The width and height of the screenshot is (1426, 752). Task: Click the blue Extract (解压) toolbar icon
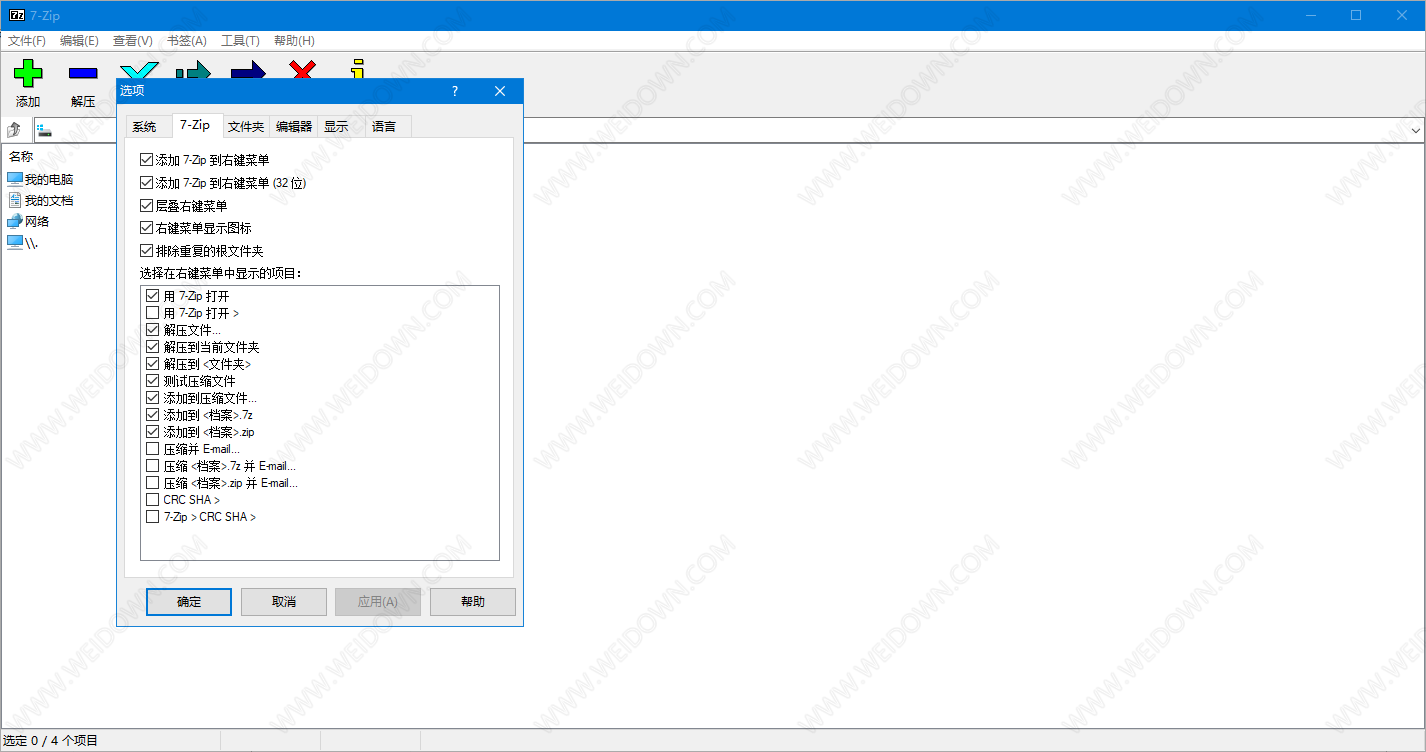83,74
